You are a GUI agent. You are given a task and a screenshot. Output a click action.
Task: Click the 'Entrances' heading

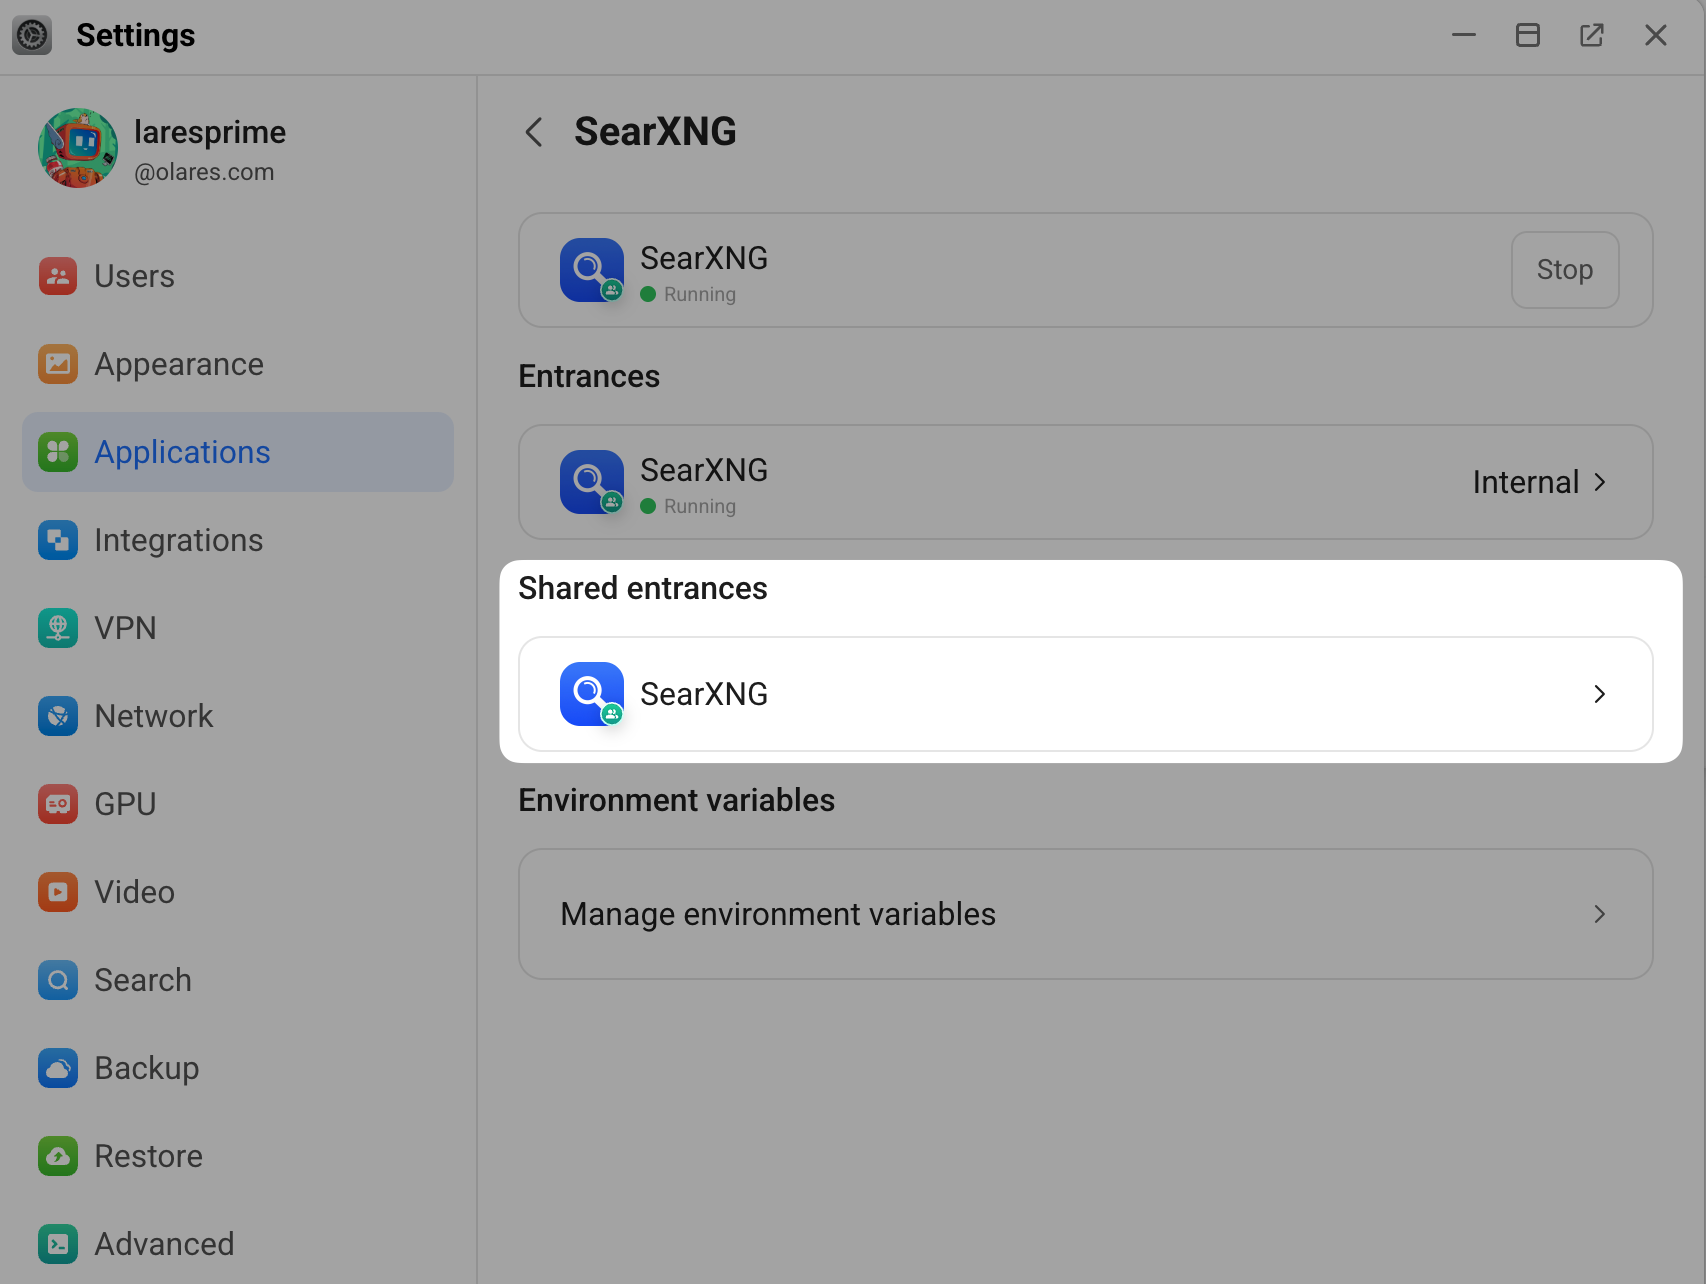[x=589, y=376]
